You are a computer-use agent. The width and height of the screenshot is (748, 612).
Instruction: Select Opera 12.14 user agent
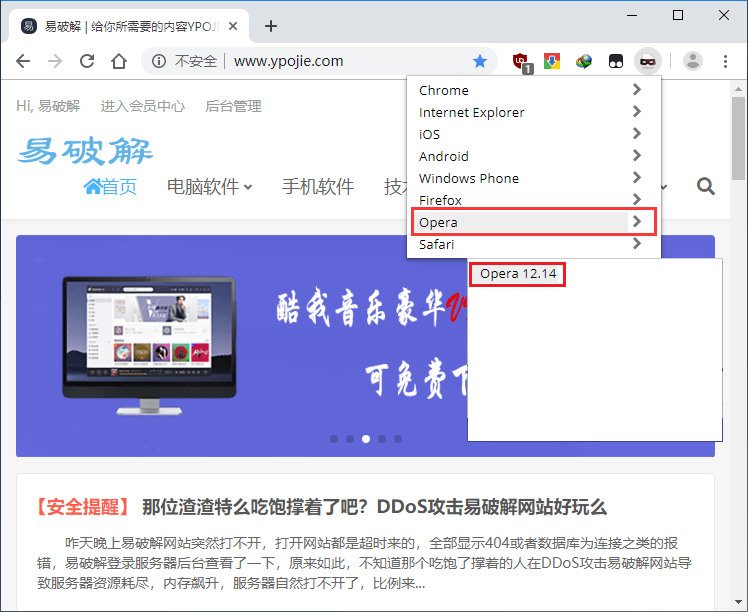coord(517,273)
